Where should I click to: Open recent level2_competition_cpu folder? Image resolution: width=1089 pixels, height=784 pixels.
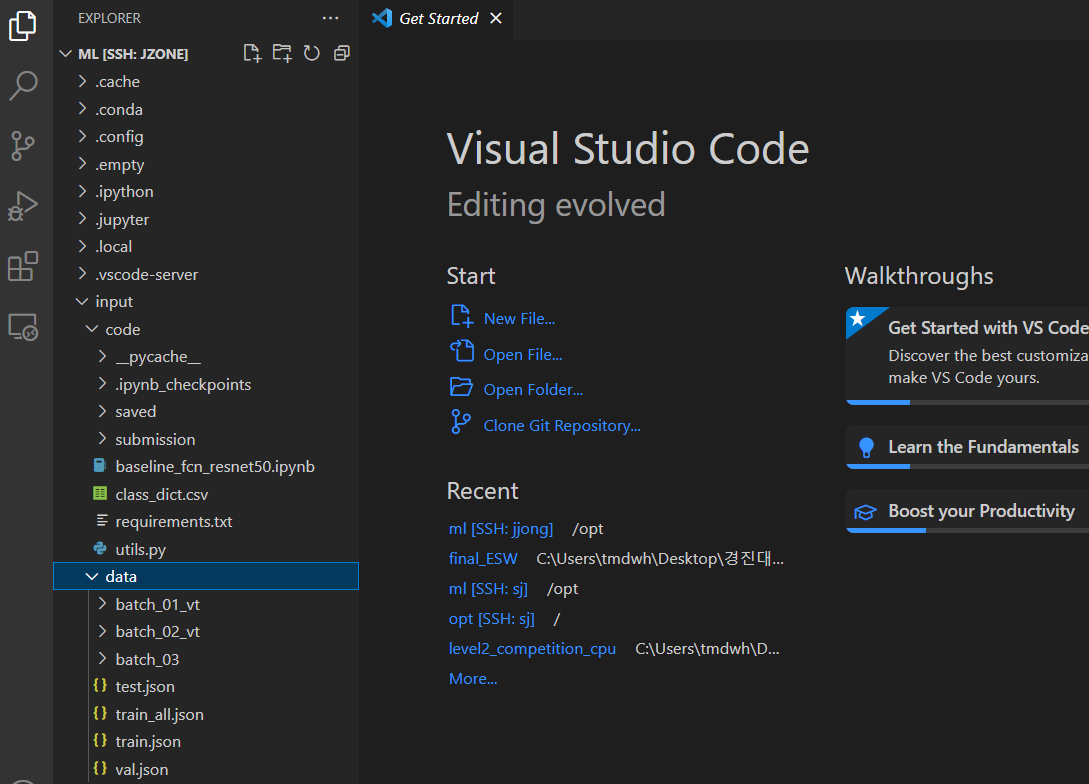click(532, 649)
